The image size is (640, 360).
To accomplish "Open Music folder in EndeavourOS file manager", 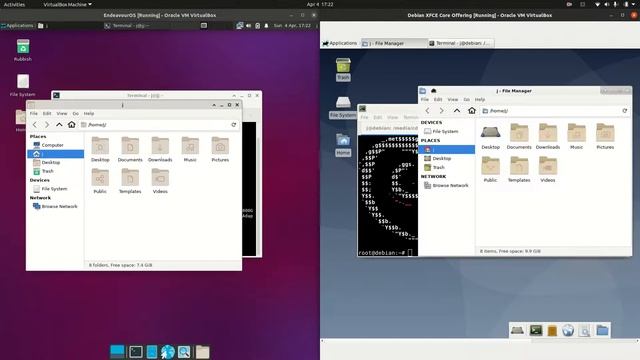I will click(x=190, y=149).
